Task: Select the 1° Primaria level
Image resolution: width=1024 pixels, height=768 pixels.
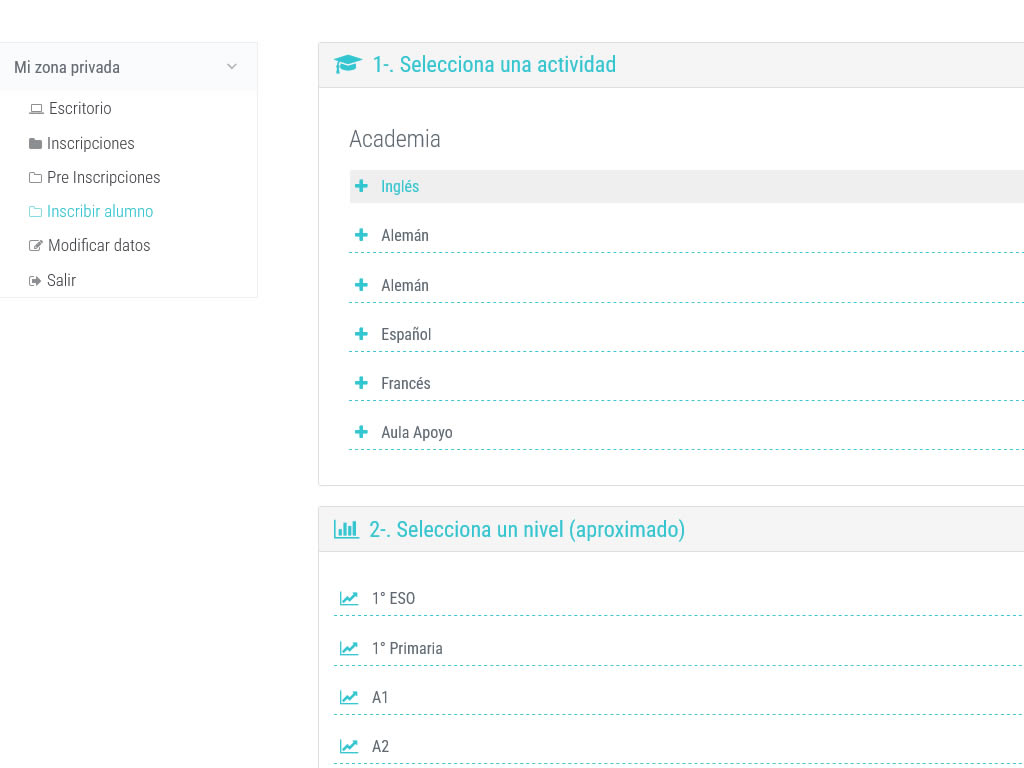Action: (407, 649)
